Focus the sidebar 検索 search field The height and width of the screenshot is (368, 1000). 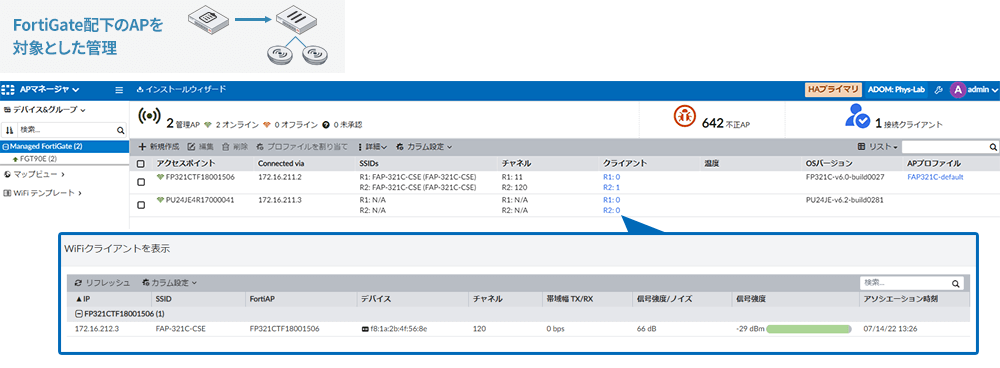click(66, 130)
